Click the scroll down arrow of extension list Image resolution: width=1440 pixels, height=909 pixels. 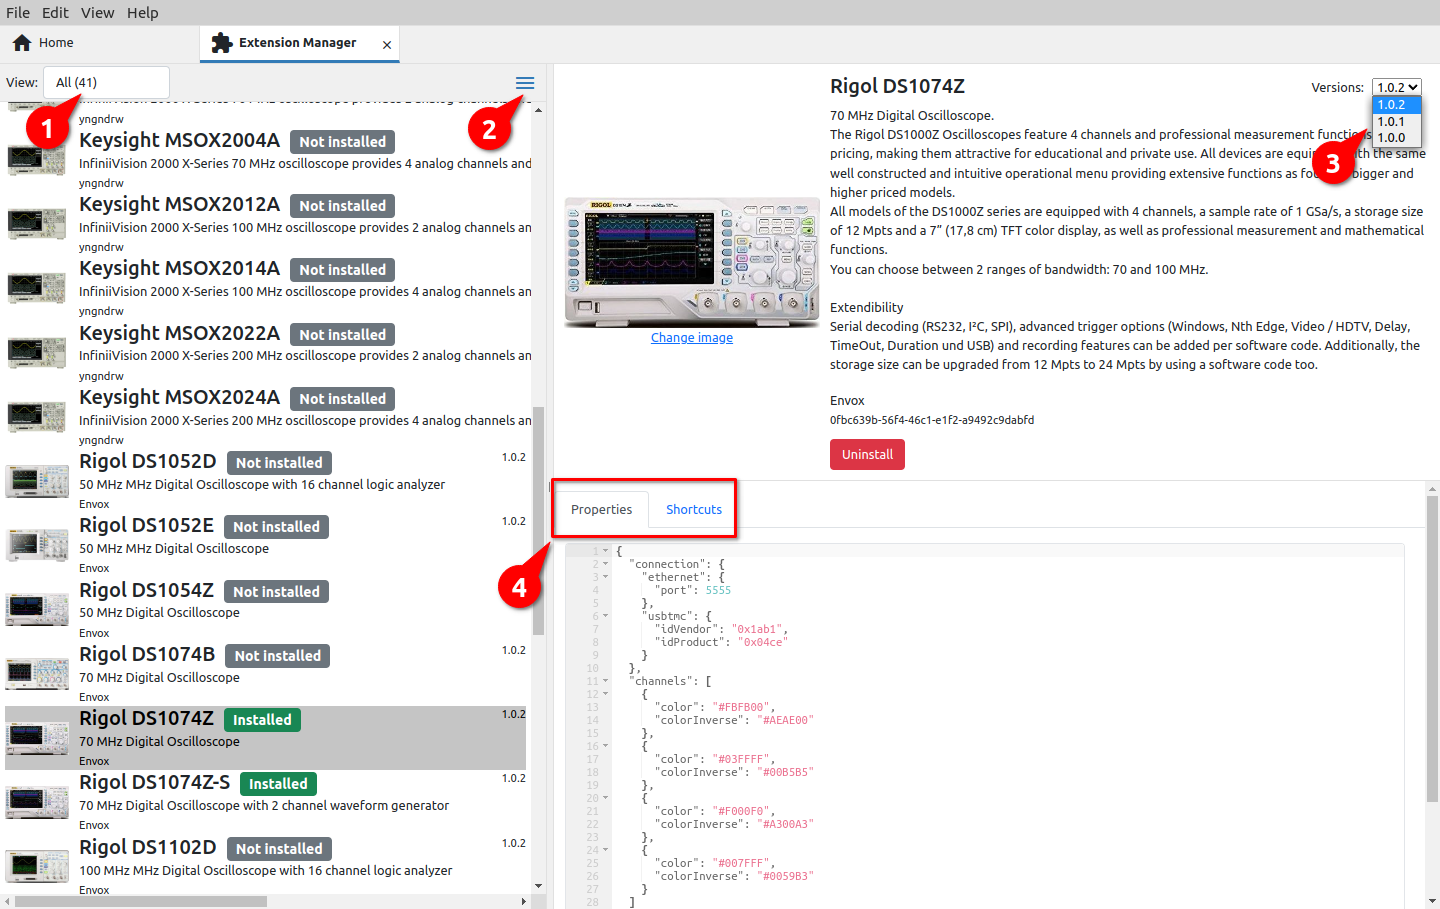click(539, 887)
